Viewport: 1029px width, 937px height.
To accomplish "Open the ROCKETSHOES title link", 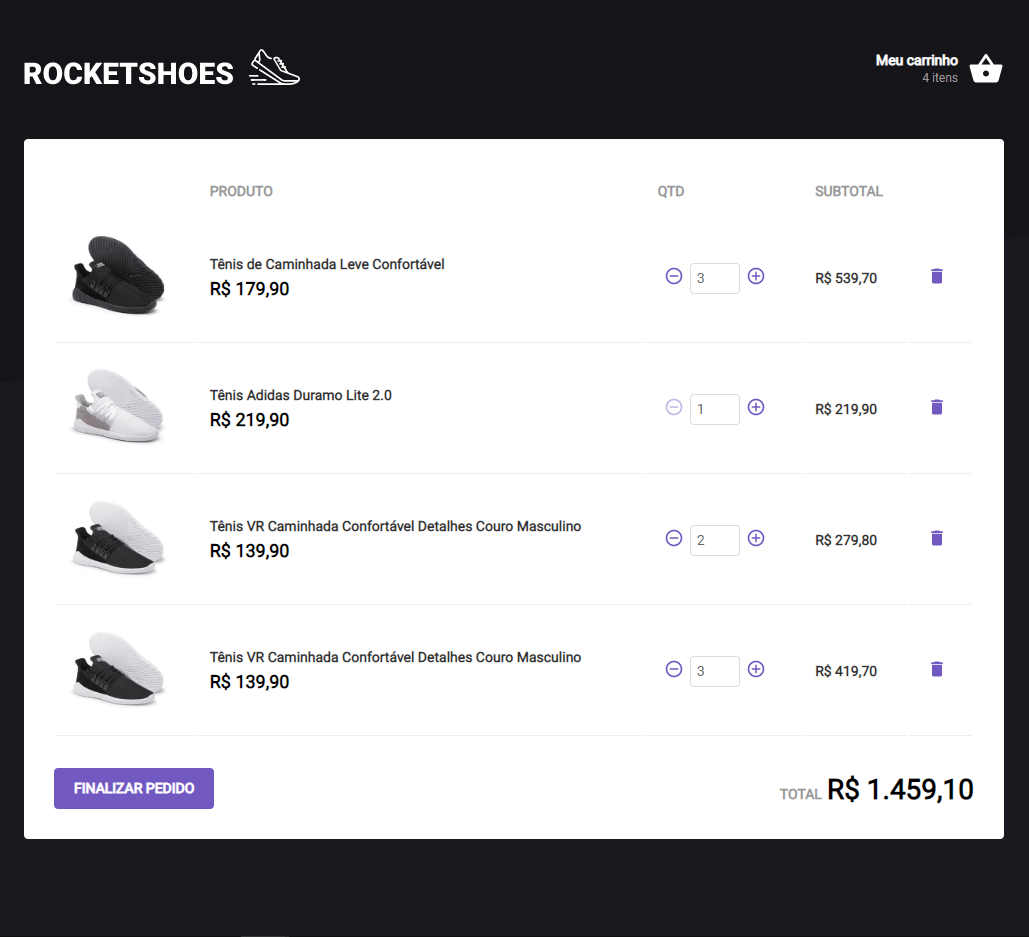I will [x=127, y=71].
